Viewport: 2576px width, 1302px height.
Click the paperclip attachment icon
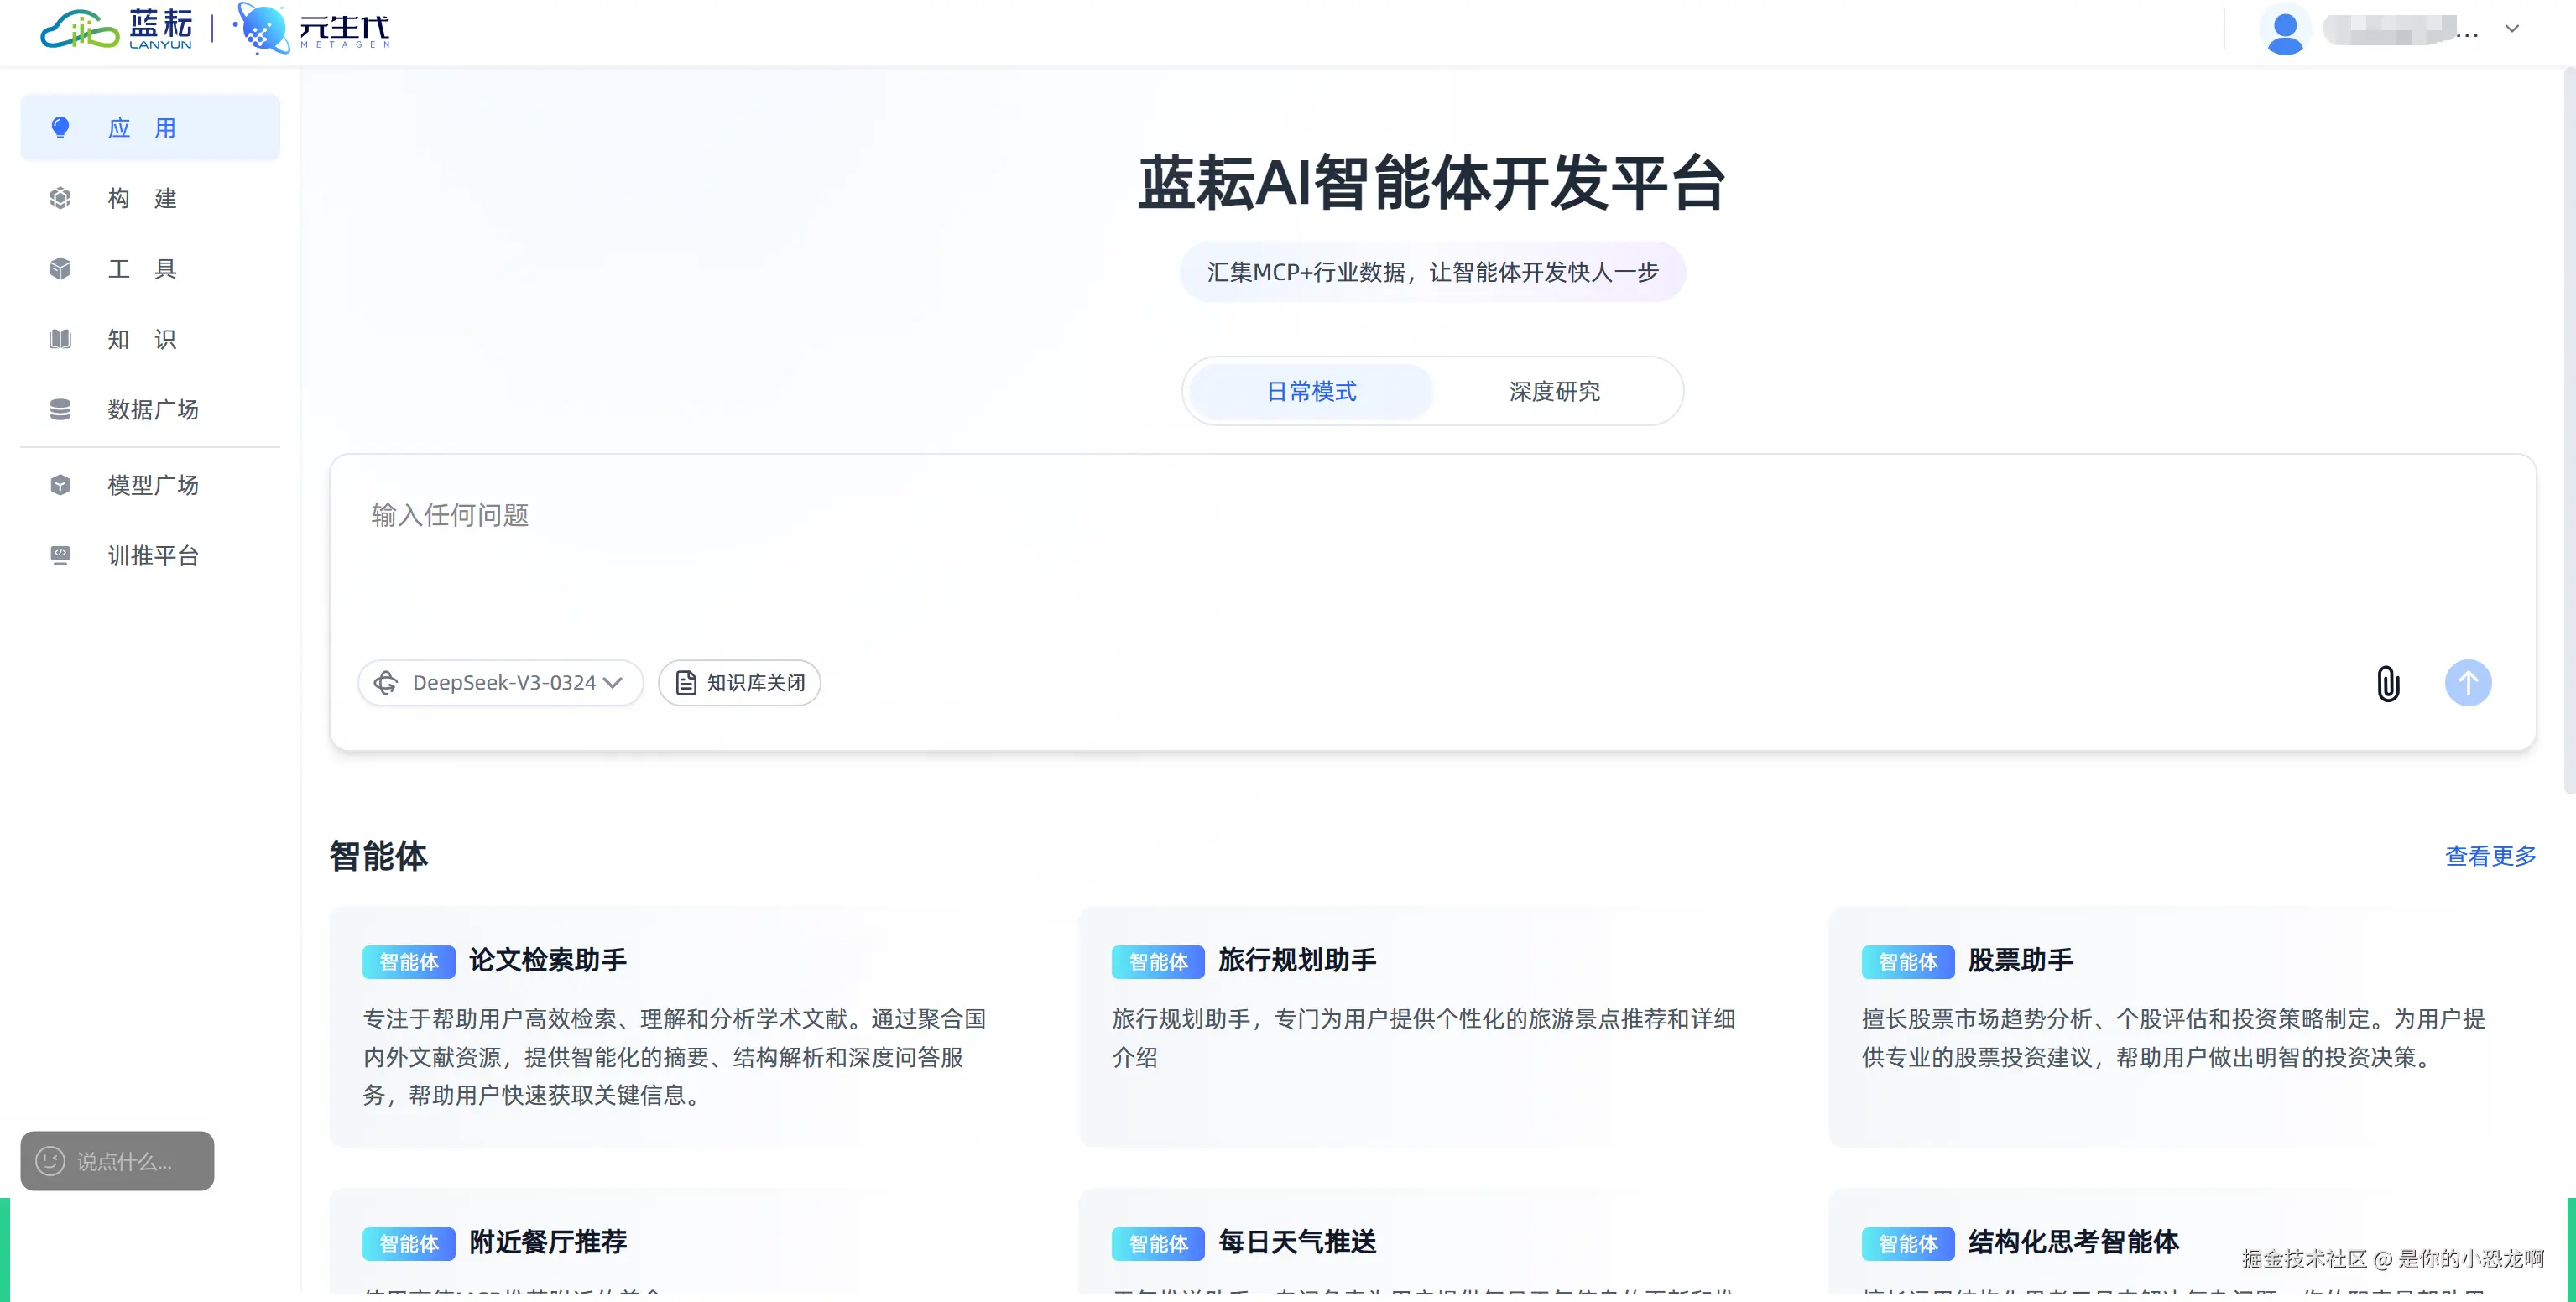pyautogui.click(x=2387, y=684)
